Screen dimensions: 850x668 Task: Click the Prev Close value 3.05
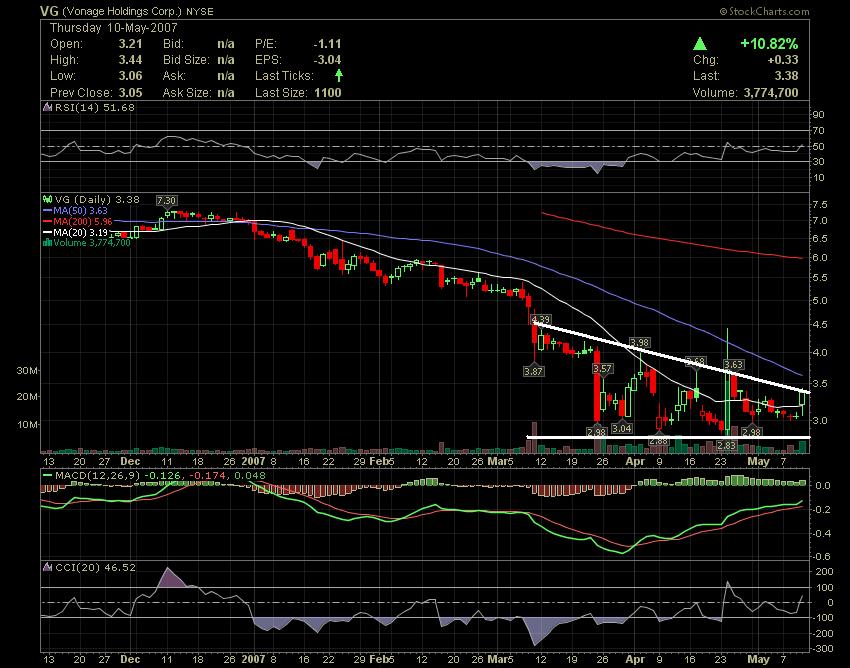pos(131,93)
